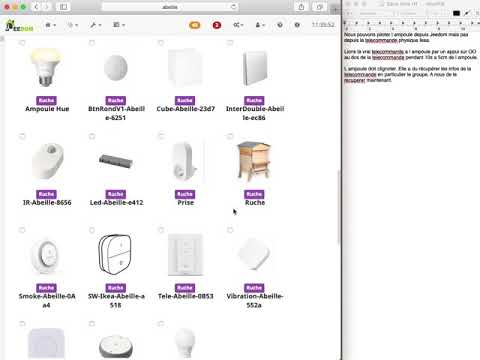Click the Safari address bar

(170, 7)
